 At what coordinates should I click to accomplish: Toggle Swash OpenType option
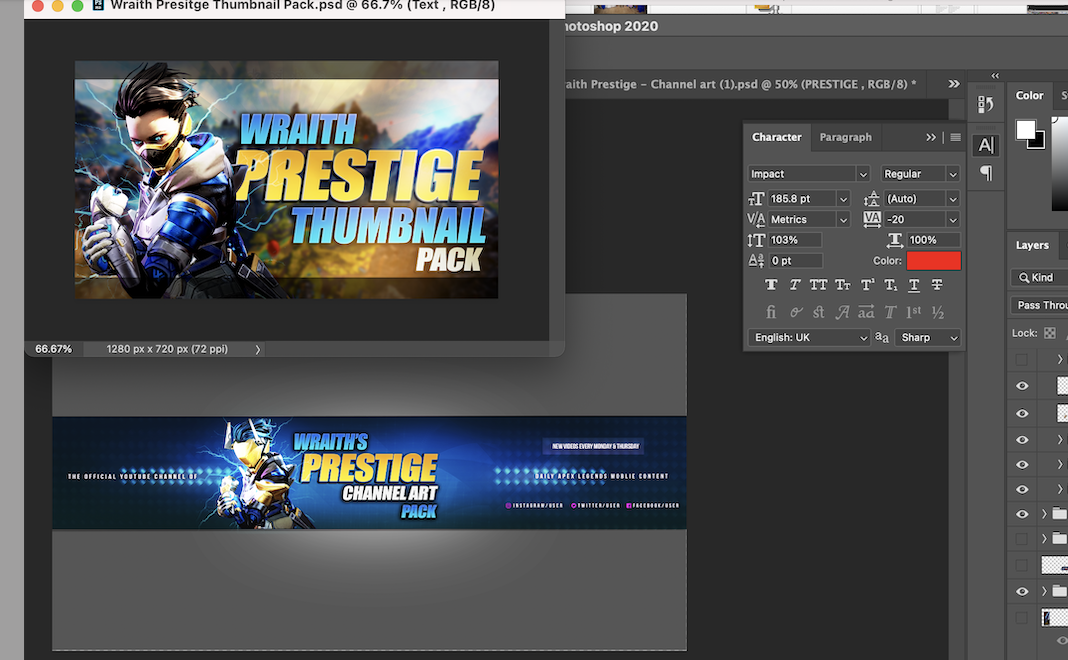point(843,312)
